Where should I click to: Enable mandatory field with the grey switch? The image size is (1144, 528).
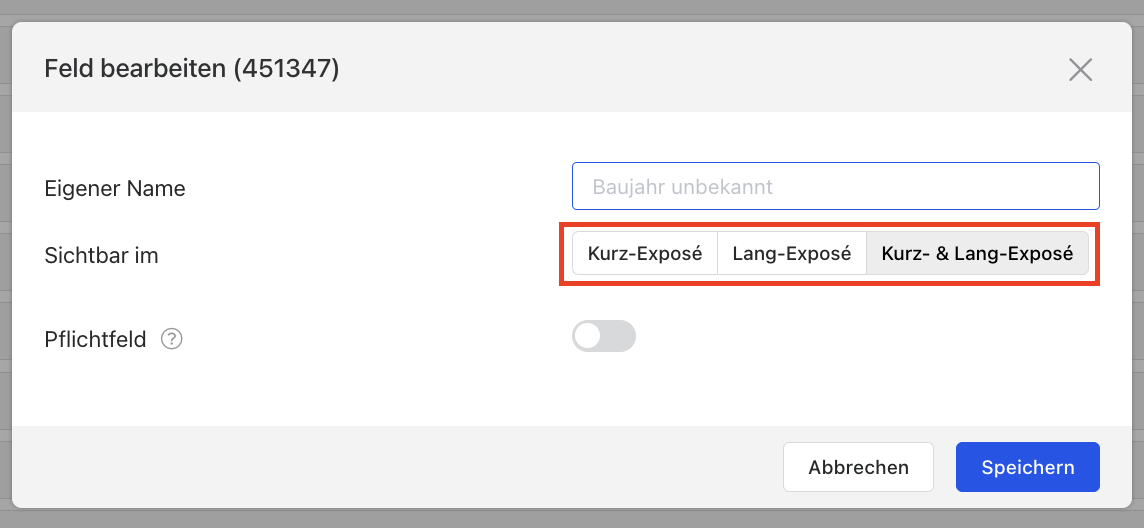(604, 336)
